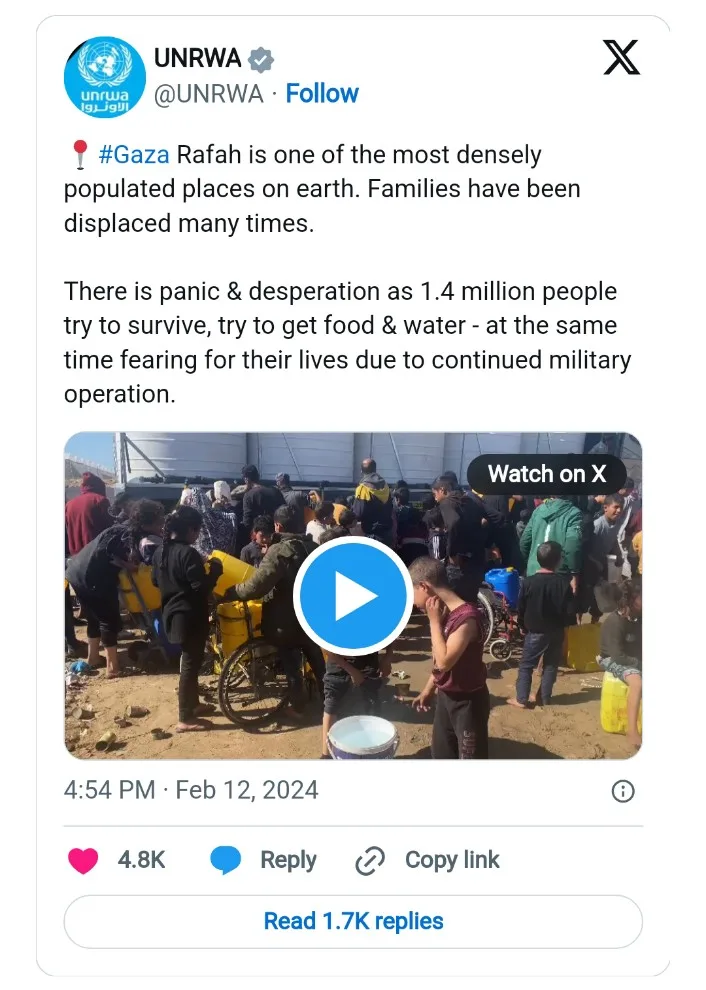Viewport: 706px width, 990px height.
Task: Follow the UNRWA account
Action: pos(322,94)
